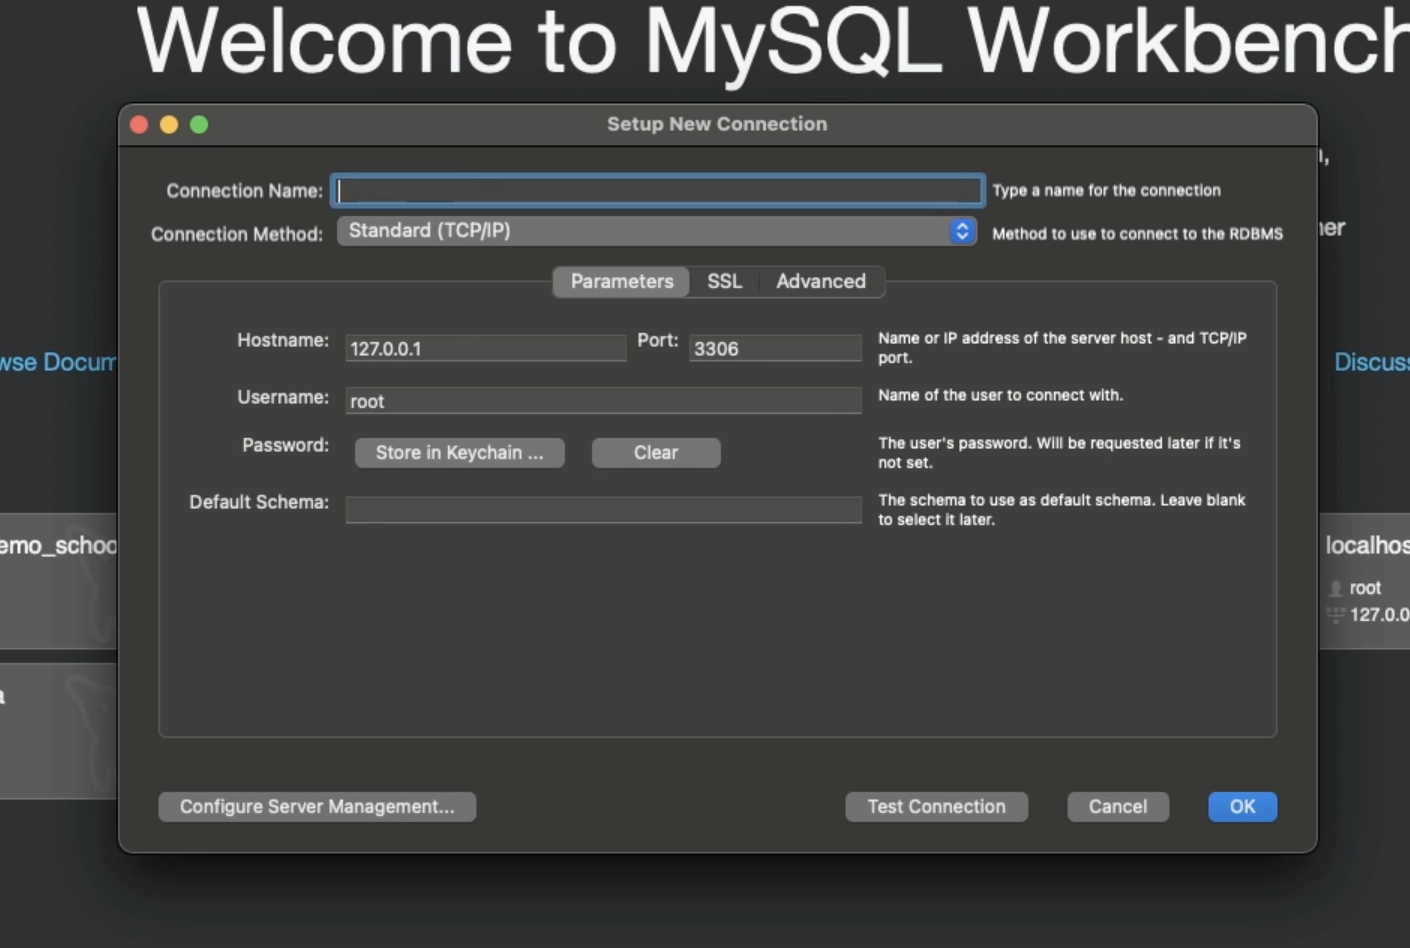Click 'The schema to use as default' hint

coord(1062,509)
